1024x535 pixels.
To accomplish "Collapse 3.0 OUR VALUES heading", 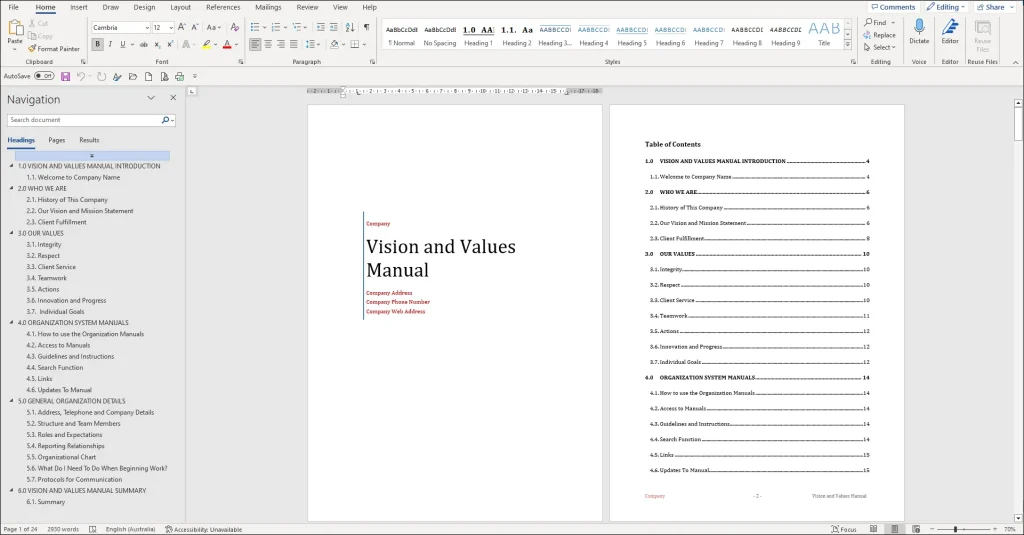I will point(12,233).
